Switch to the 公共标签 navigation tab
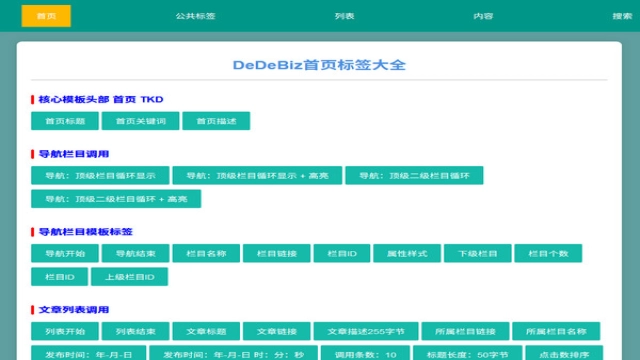The width and height of the screenshot is (640, 360). click(195, 16)
